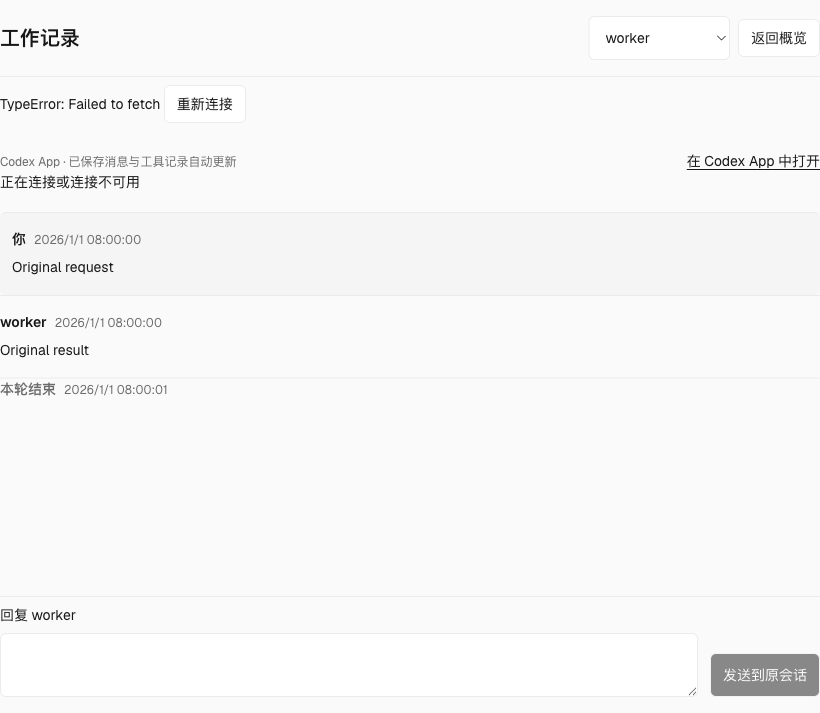Click the 工作记录 page heading
This screenshot has height=713, width=820.
[40, 38]
